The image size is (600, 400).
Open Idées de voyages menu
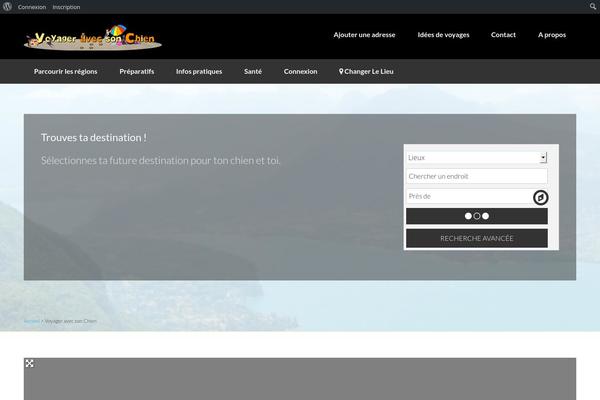[443, 35]
